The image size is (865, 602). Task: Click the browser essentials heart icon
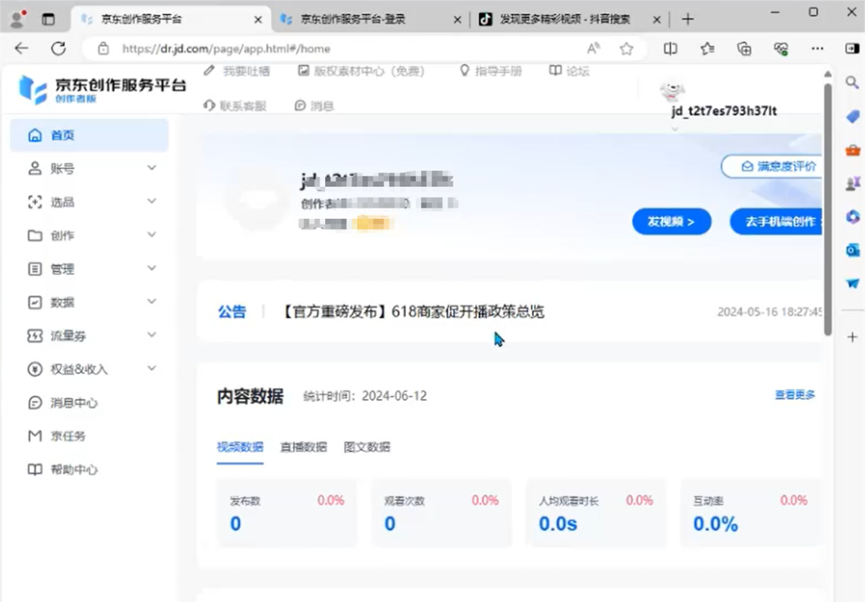pyautogui.click(x=781, y=49)
